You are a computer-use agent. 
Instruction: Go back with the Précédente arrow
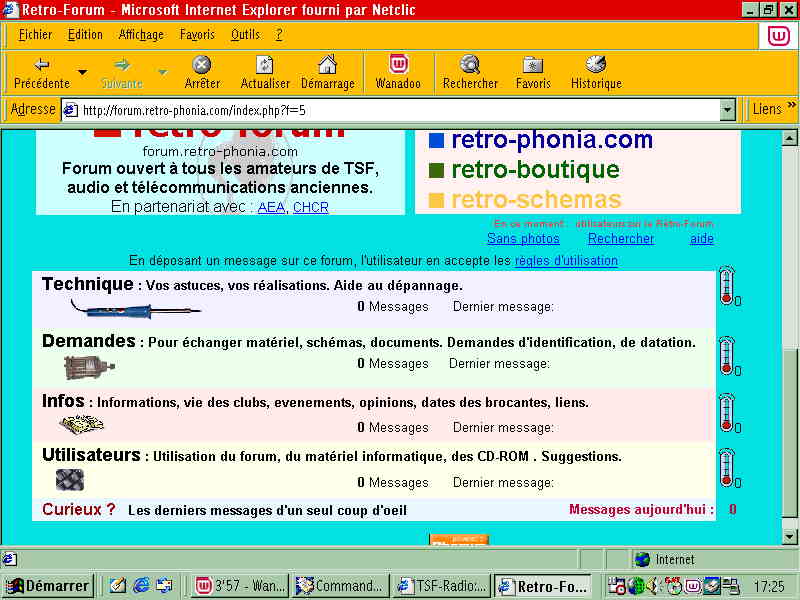41,72
